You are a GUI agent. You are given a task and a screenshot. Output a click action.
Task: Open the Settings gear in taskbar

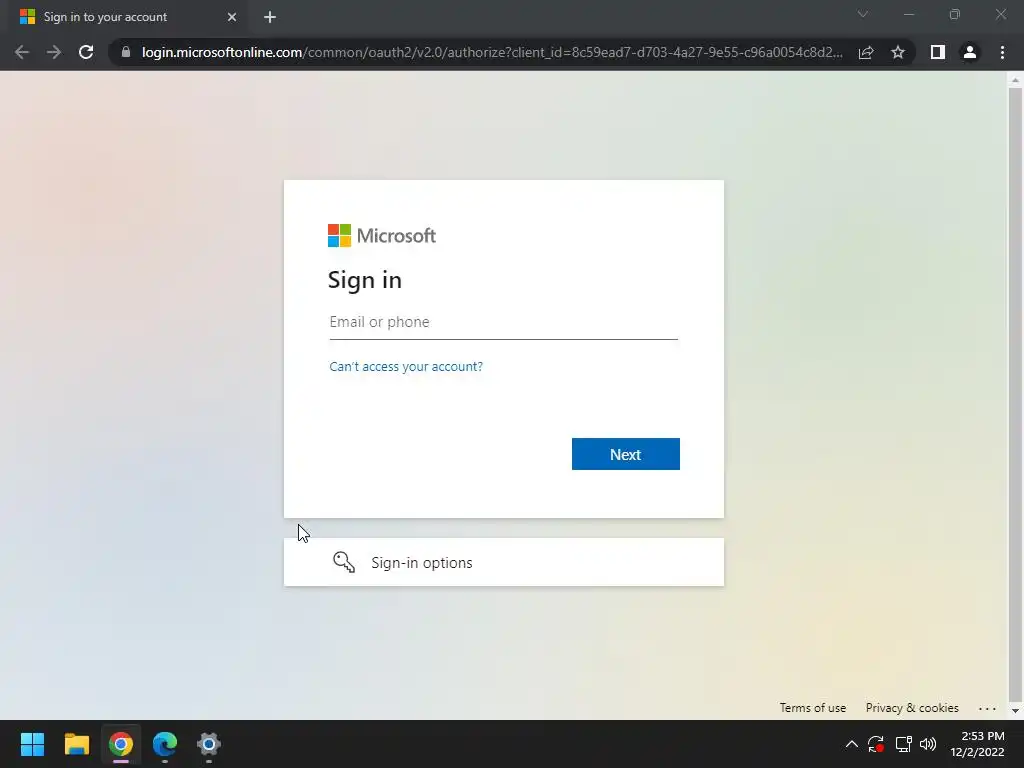click(209, 744)
